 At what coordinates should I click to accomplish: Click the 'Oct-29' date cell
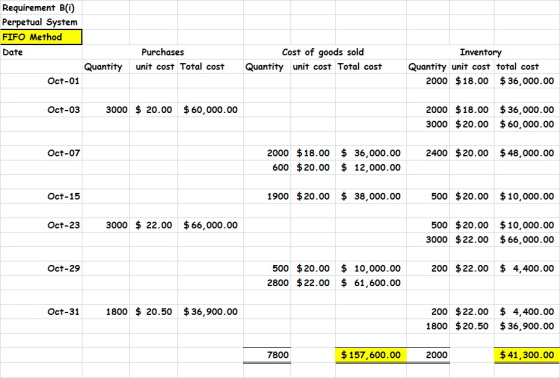[x=41, y=268]
